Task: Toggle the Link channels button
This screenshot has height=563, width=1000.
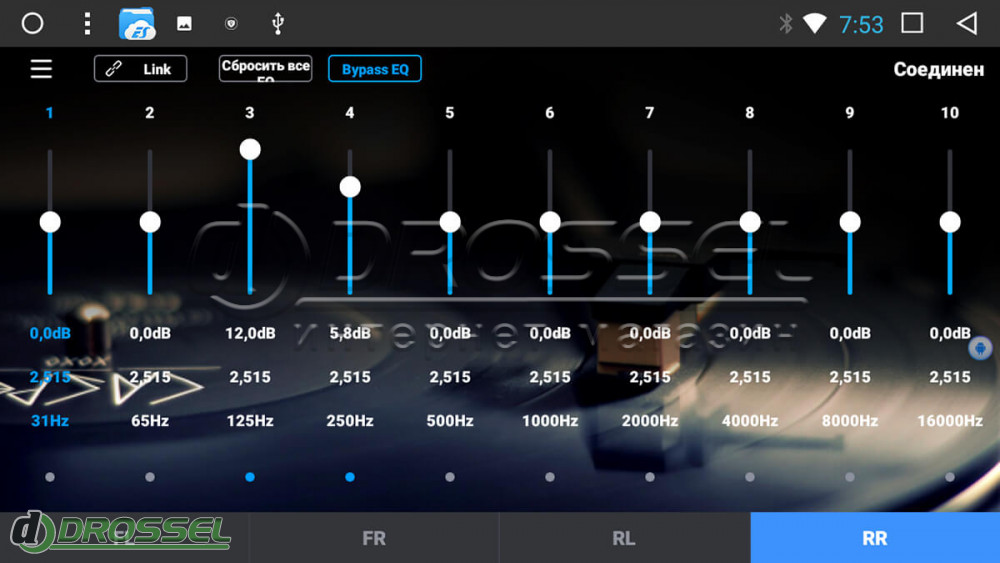Action: click(140, 69)
